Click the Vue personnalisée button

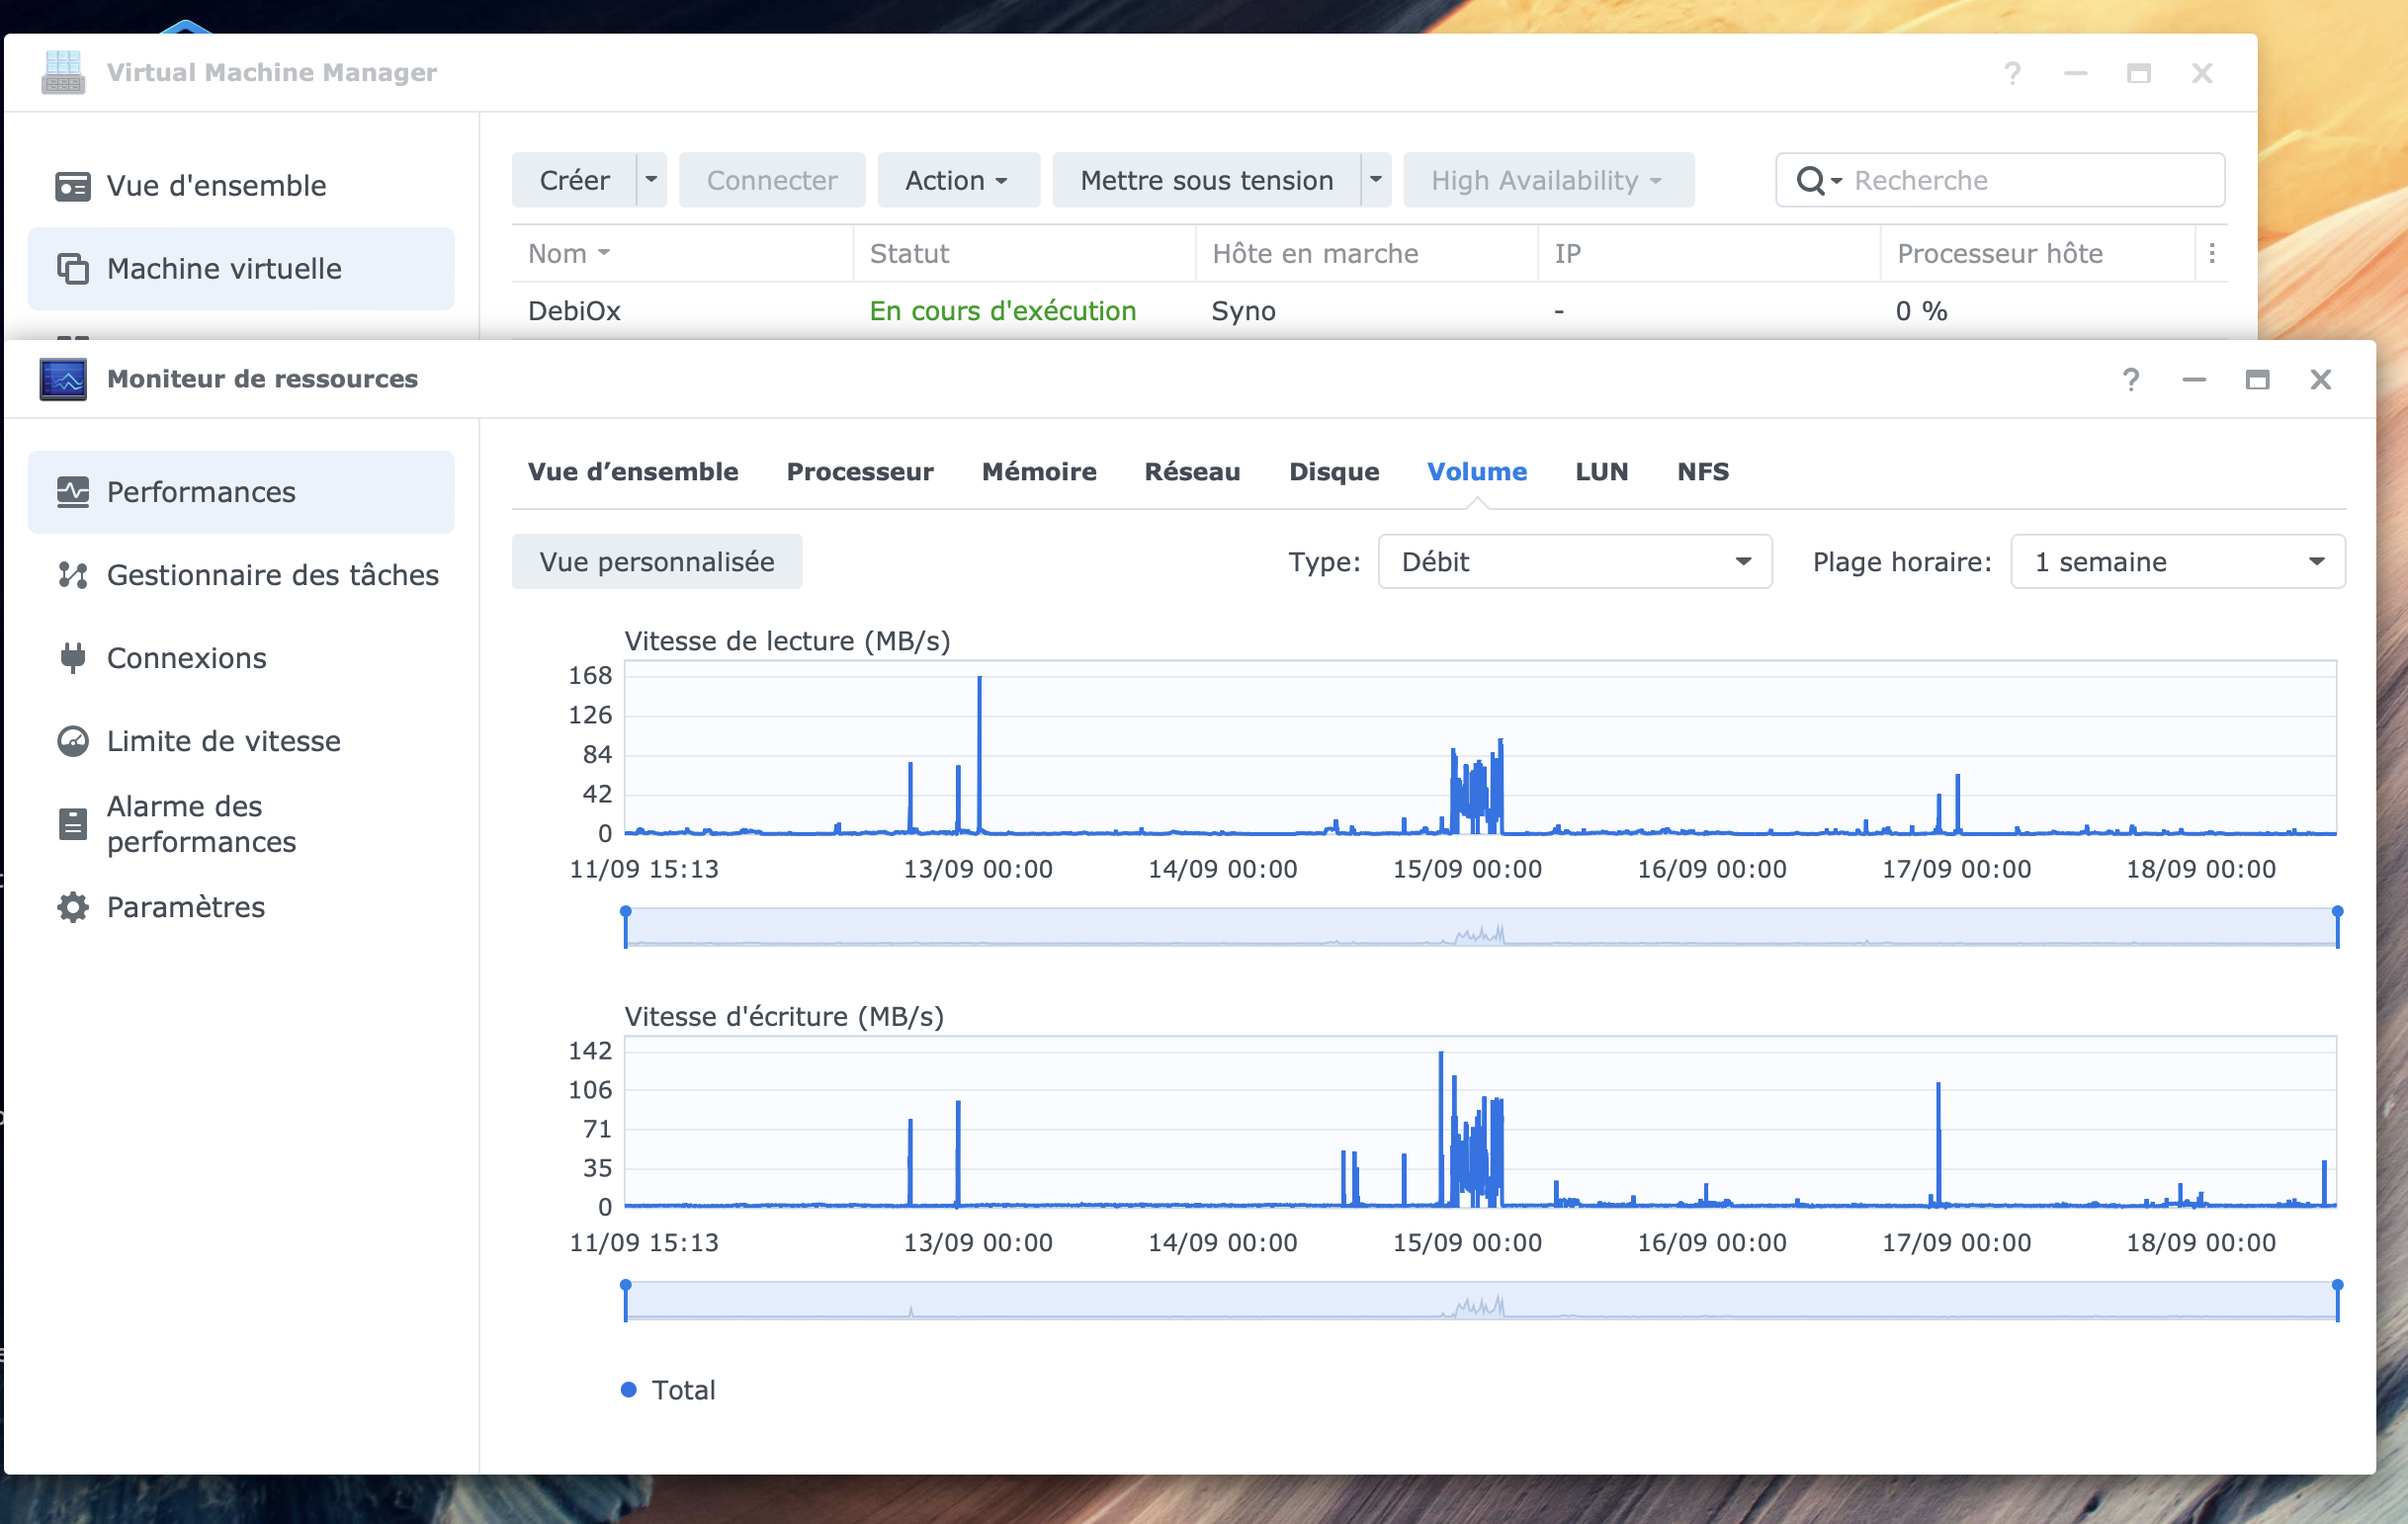click(x=657, y=562)
